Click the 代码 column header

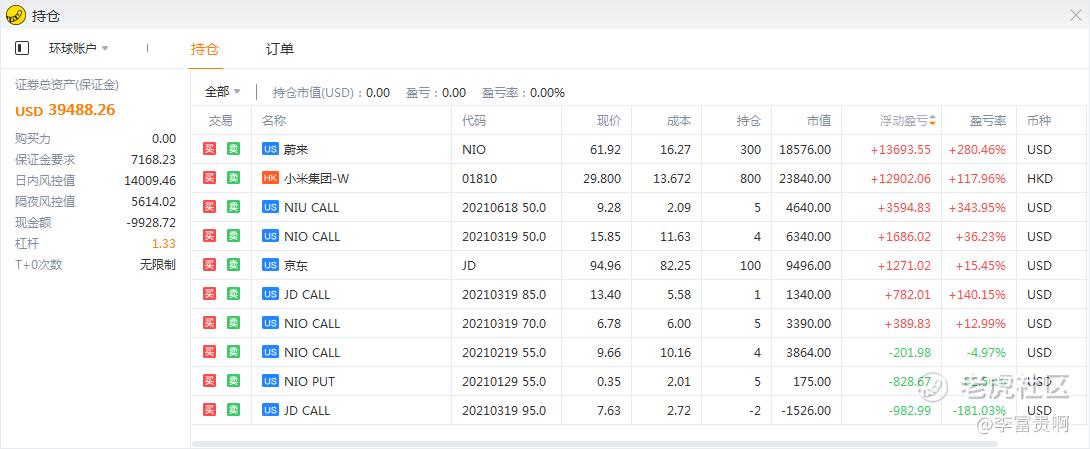point(474,120)
